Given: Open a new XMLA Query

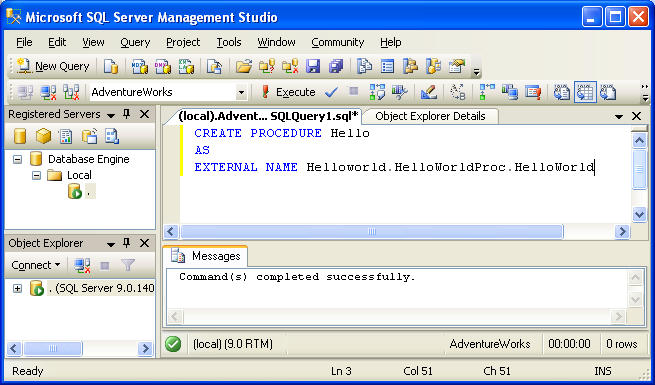Looking at the screenshot, I should (x=186, y=66).
